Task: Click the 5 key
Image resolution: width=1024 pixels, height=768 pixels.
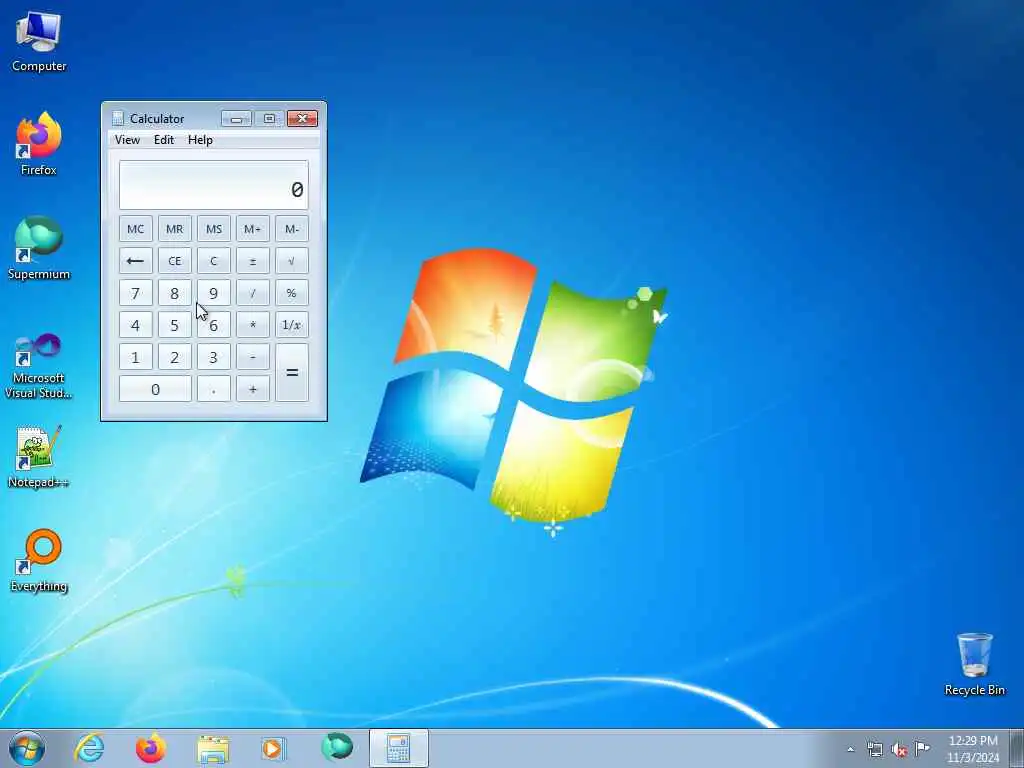Action: click(x=174, y=325)
